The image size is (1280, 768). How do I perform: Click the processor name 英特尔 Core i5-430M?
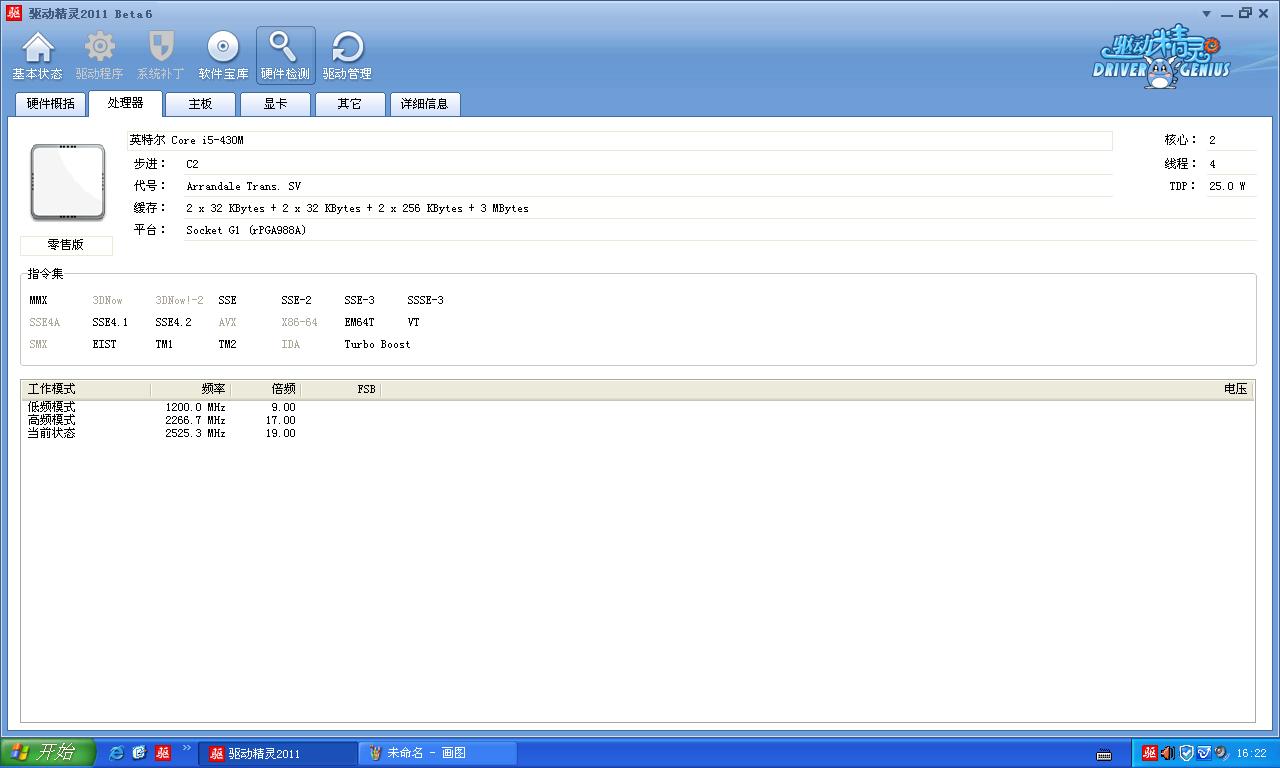(x=186, y=141)
